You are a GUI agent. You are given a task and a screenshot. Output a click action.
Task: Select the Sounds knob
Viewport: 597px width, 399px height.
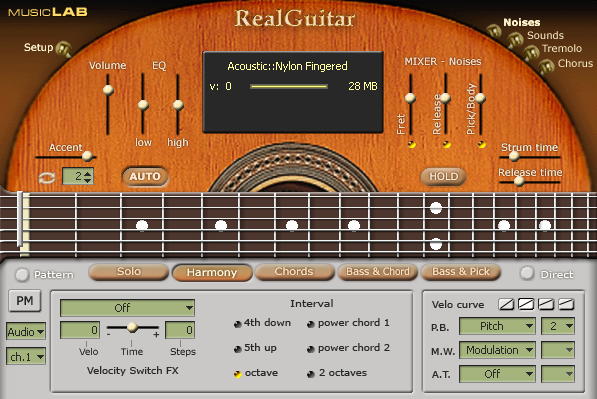[x=515, y=40]
